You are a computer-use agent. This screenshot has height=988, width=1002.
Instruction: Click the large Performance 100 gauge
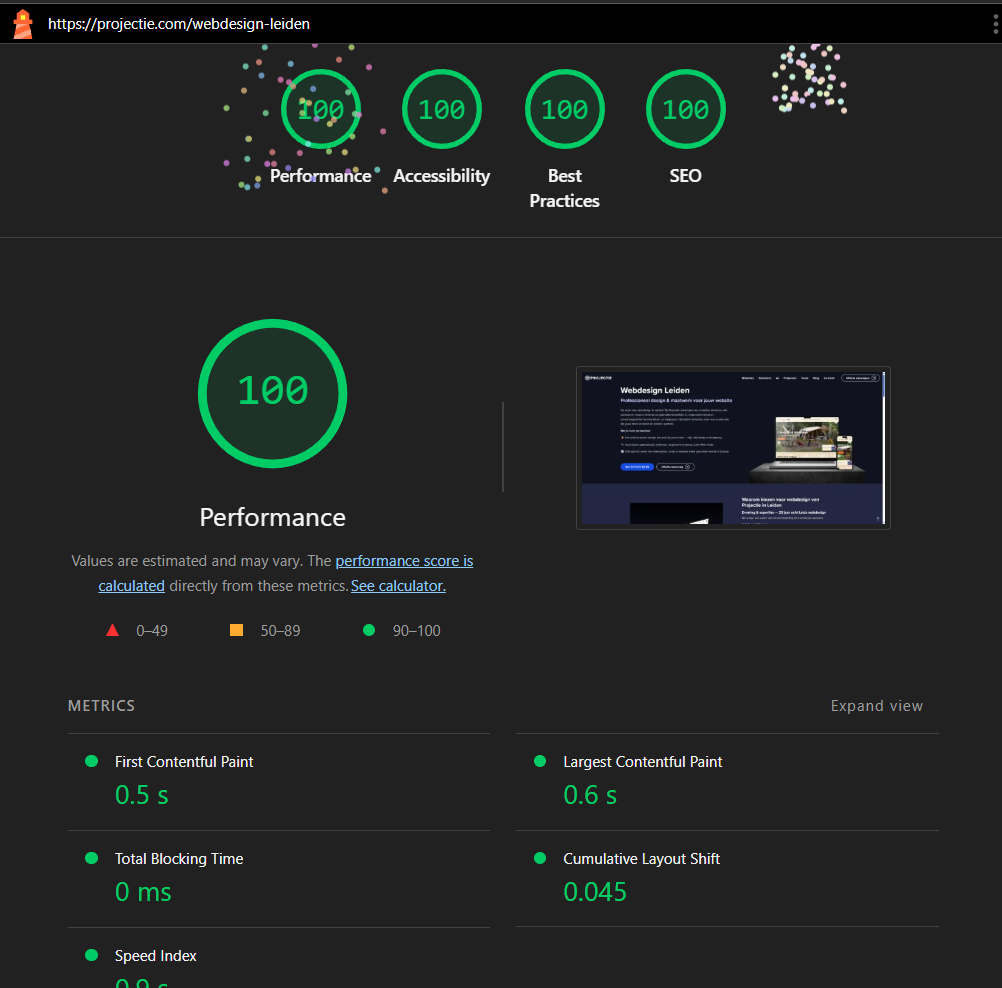click(x=272, y=392)
